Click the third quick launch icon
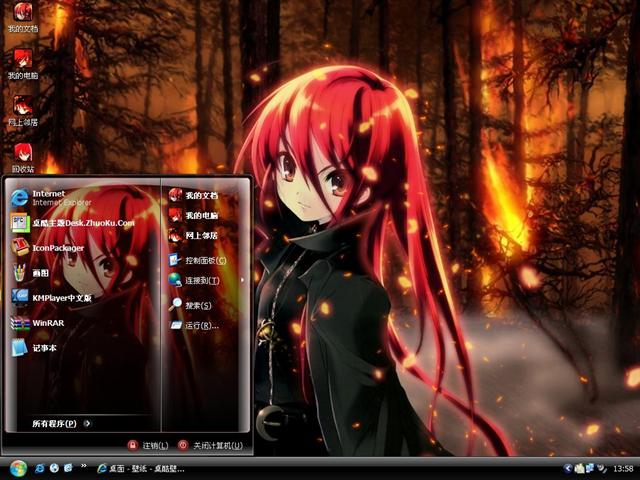 tap(69, 468)
